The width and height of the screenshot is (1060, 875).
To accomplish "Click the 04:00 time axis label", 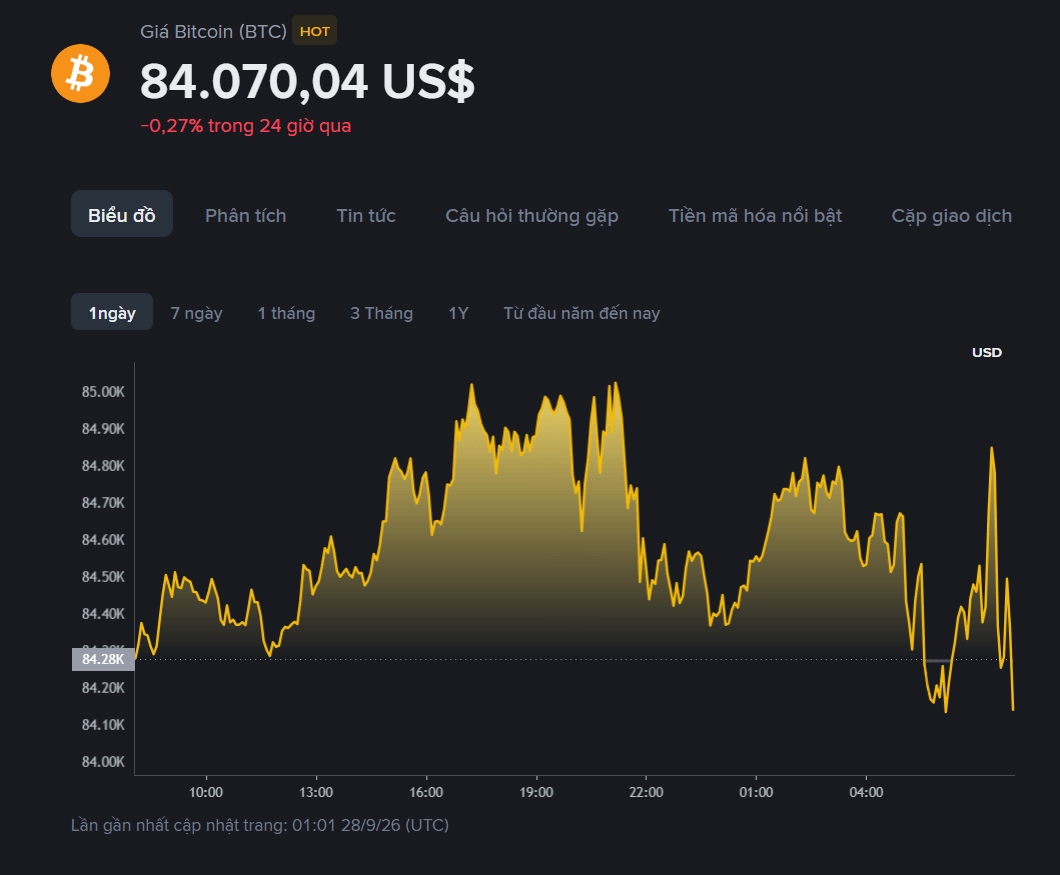I will [866, 793].
